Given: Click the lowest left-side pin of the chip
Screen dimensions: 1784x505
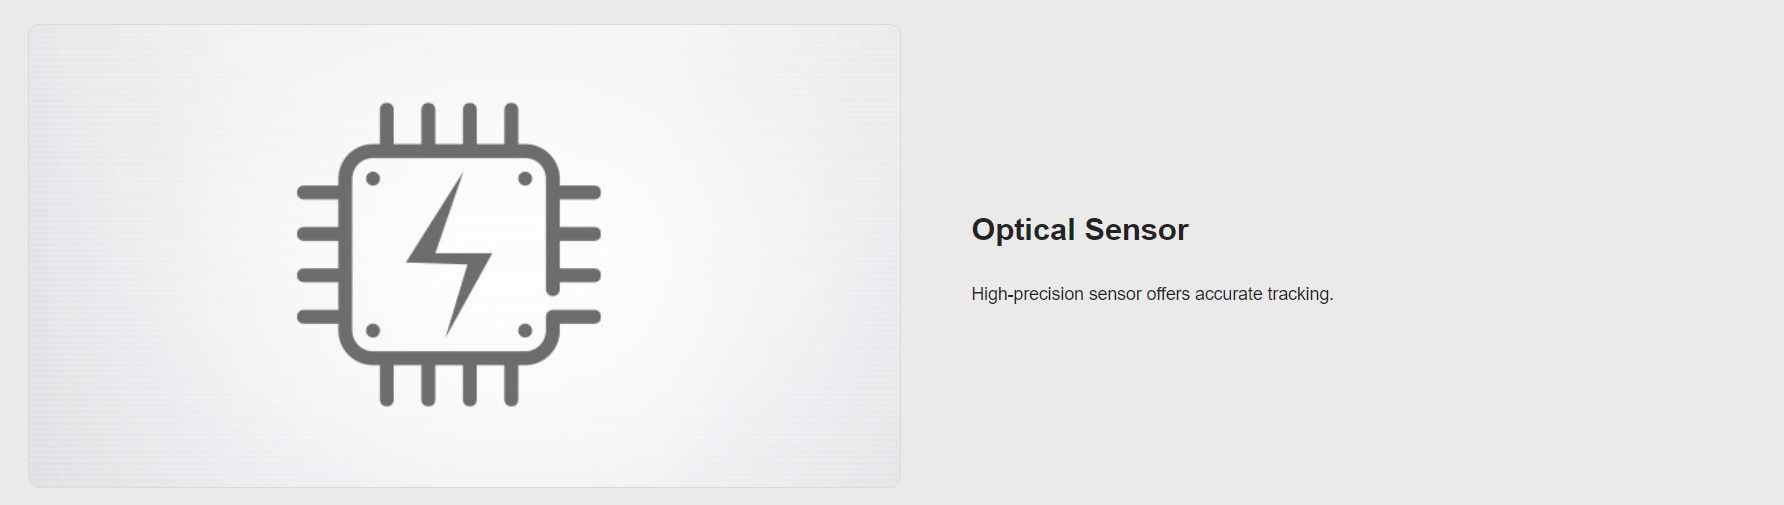Looking at the screenshot, I should tap(318, 317).
